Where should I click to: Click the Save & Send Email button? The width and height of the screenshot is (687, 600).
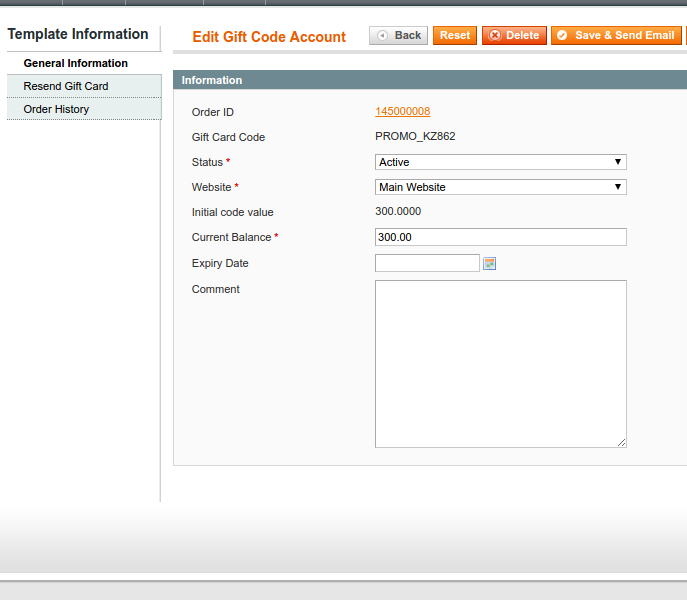(x=615, y=35)
